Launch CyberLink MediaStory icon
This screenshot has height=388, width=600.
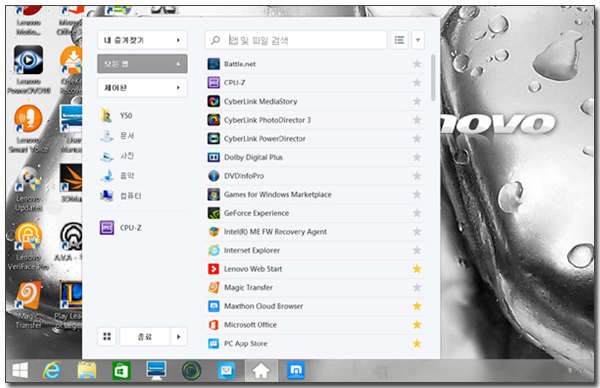click(x=214, y=101)
